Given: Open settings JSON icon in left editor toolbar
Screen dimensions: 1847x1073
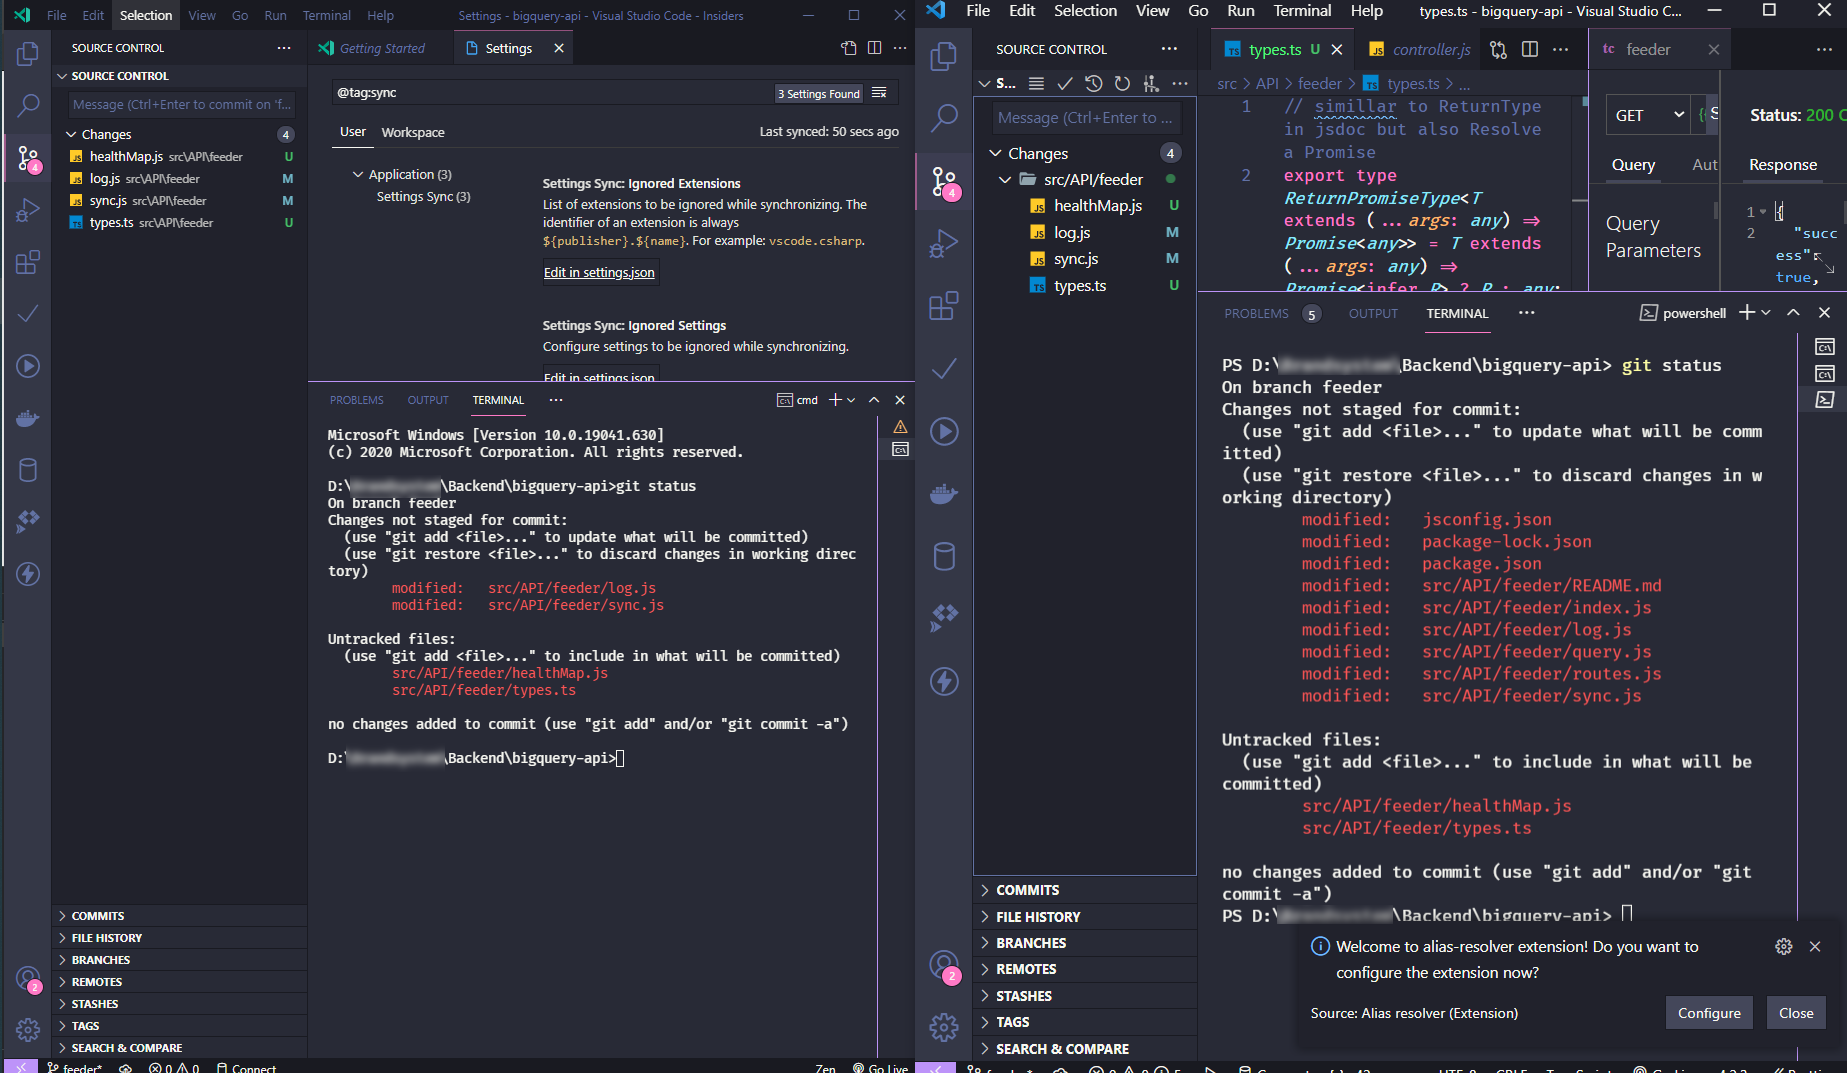Looking at the screenshot, I should (848, 48).
